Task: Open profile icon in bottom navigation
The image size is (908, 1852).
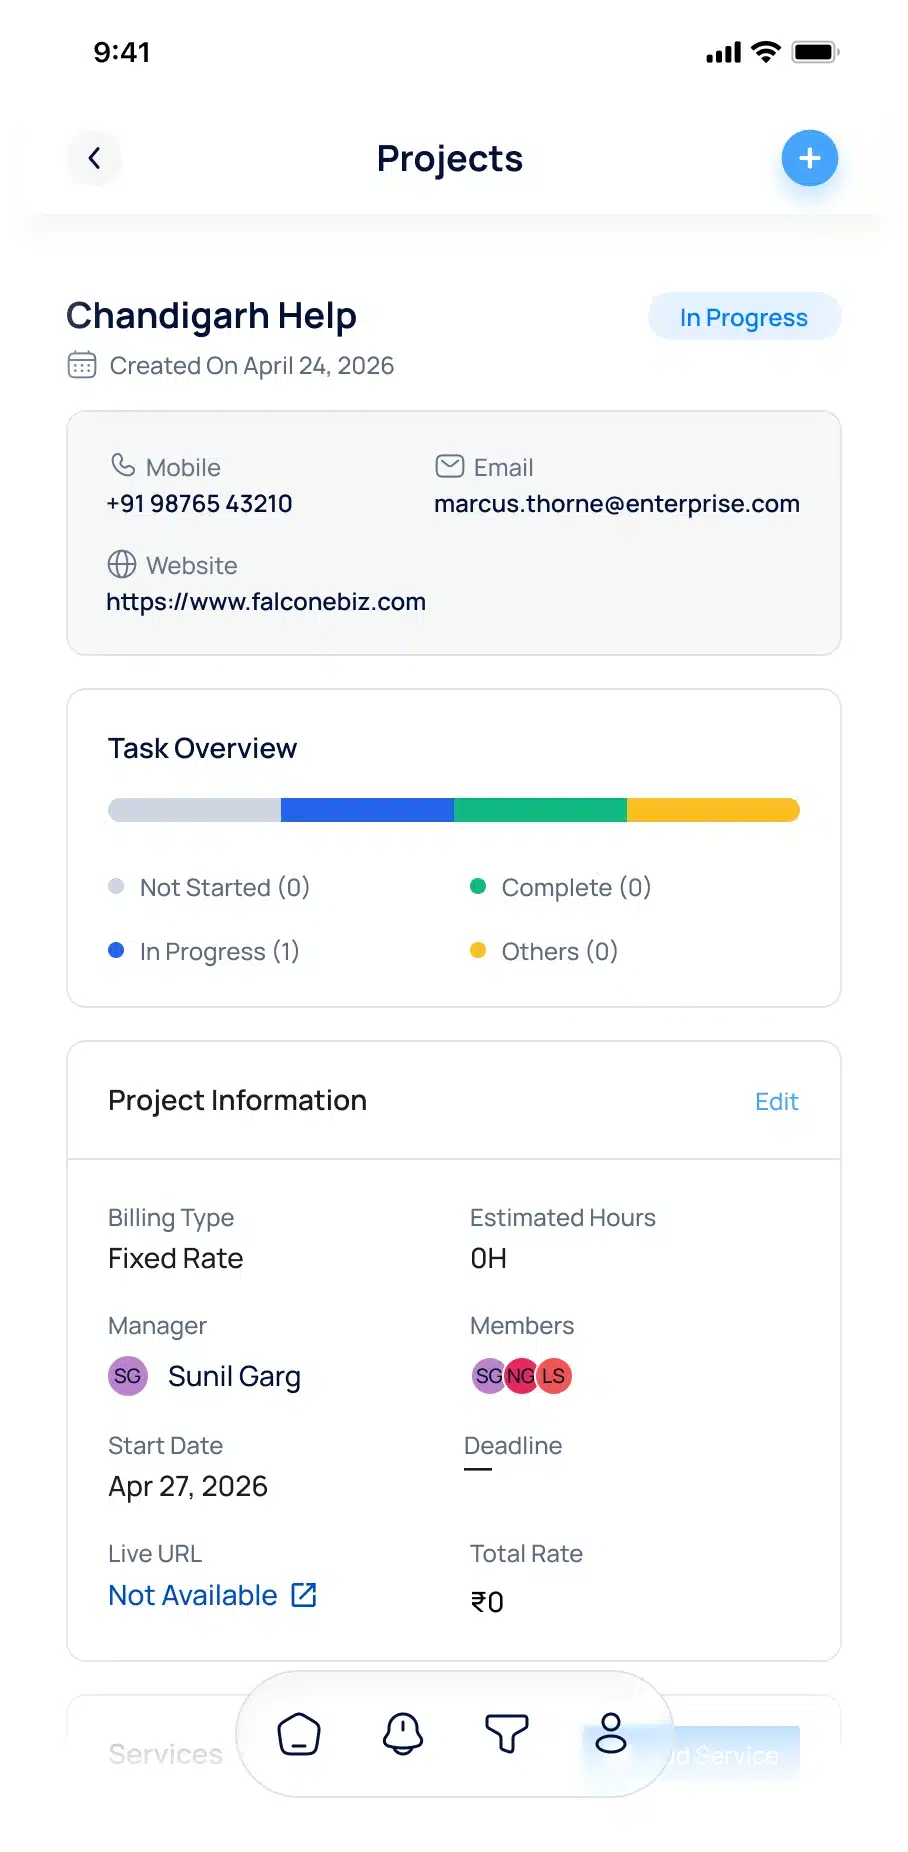Action: tap(611, 1734)
